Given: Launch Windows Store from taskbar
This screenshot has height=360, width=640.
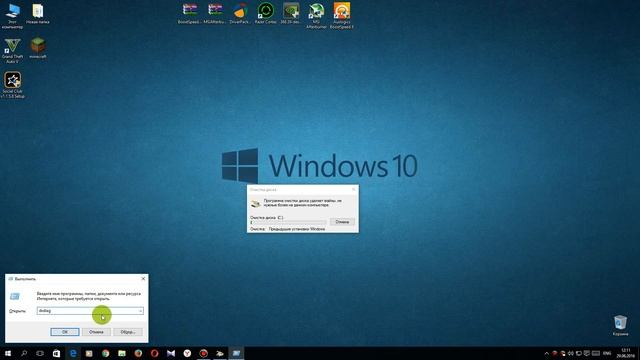Looking at the screenshot, I should point(56,353).
